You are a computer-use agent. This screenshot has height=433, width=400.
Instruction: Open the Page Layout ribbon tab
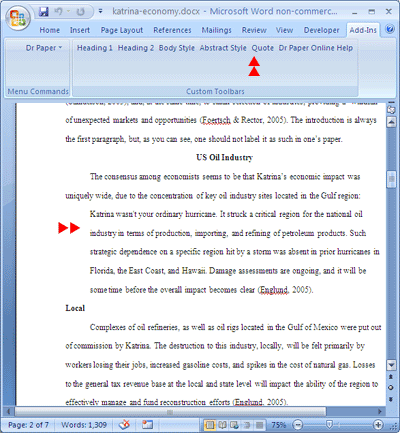pyautogui.click(x=122, y=30)
